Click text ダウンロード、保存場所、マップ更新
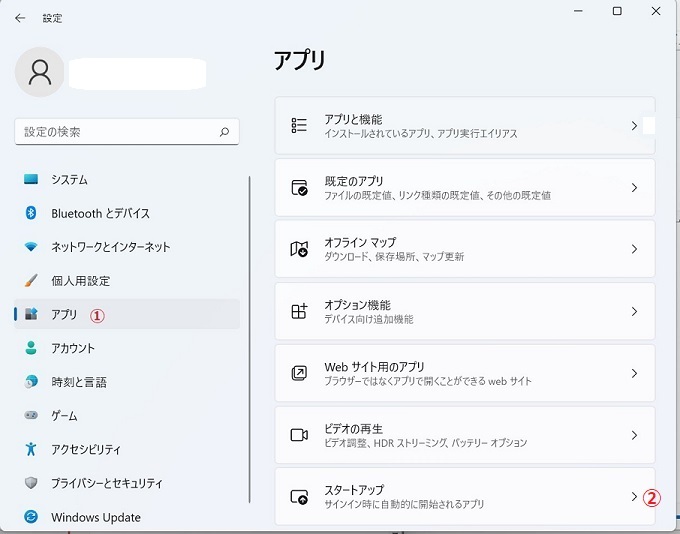680x534 pixels. pyautogui.click(x=394, y=257)
